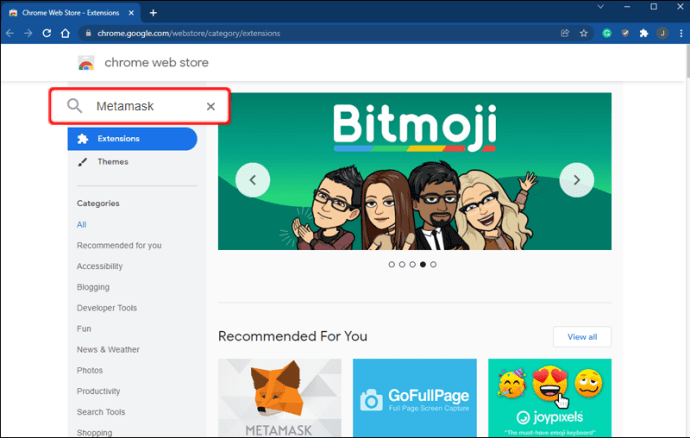The width and height of the screenshot is (690, 438).
Task: Choose the Shopping category
Action: (x=95, y=432)
